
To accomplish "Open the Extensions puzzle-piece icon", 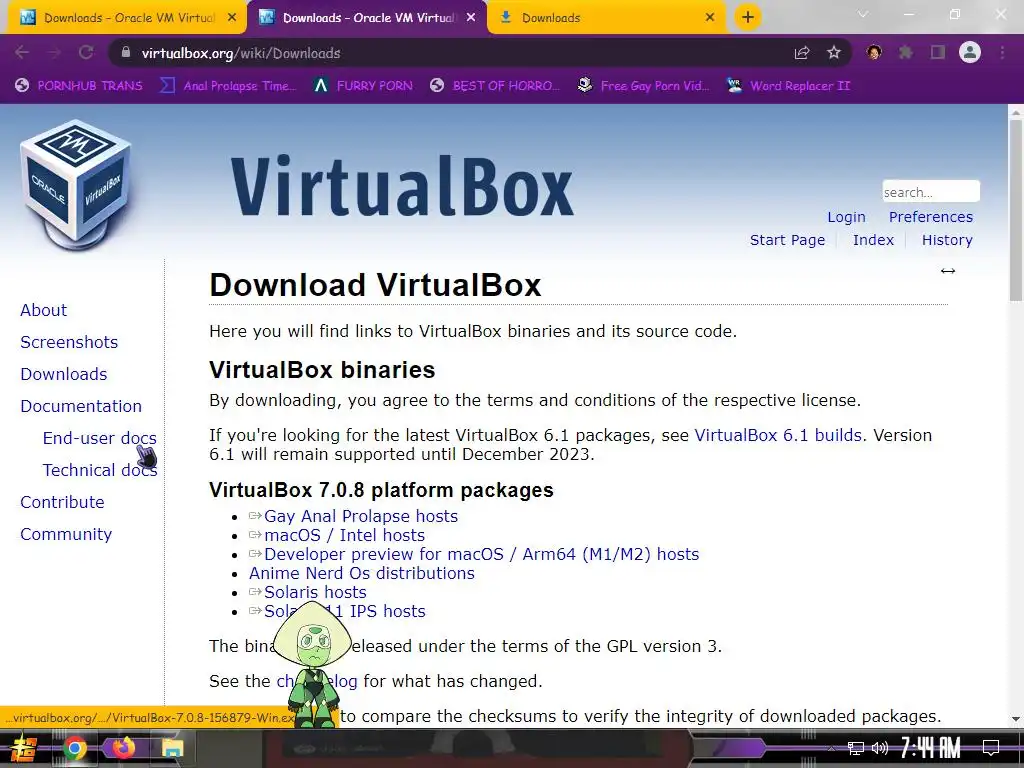I will click(x=906, y=53).
